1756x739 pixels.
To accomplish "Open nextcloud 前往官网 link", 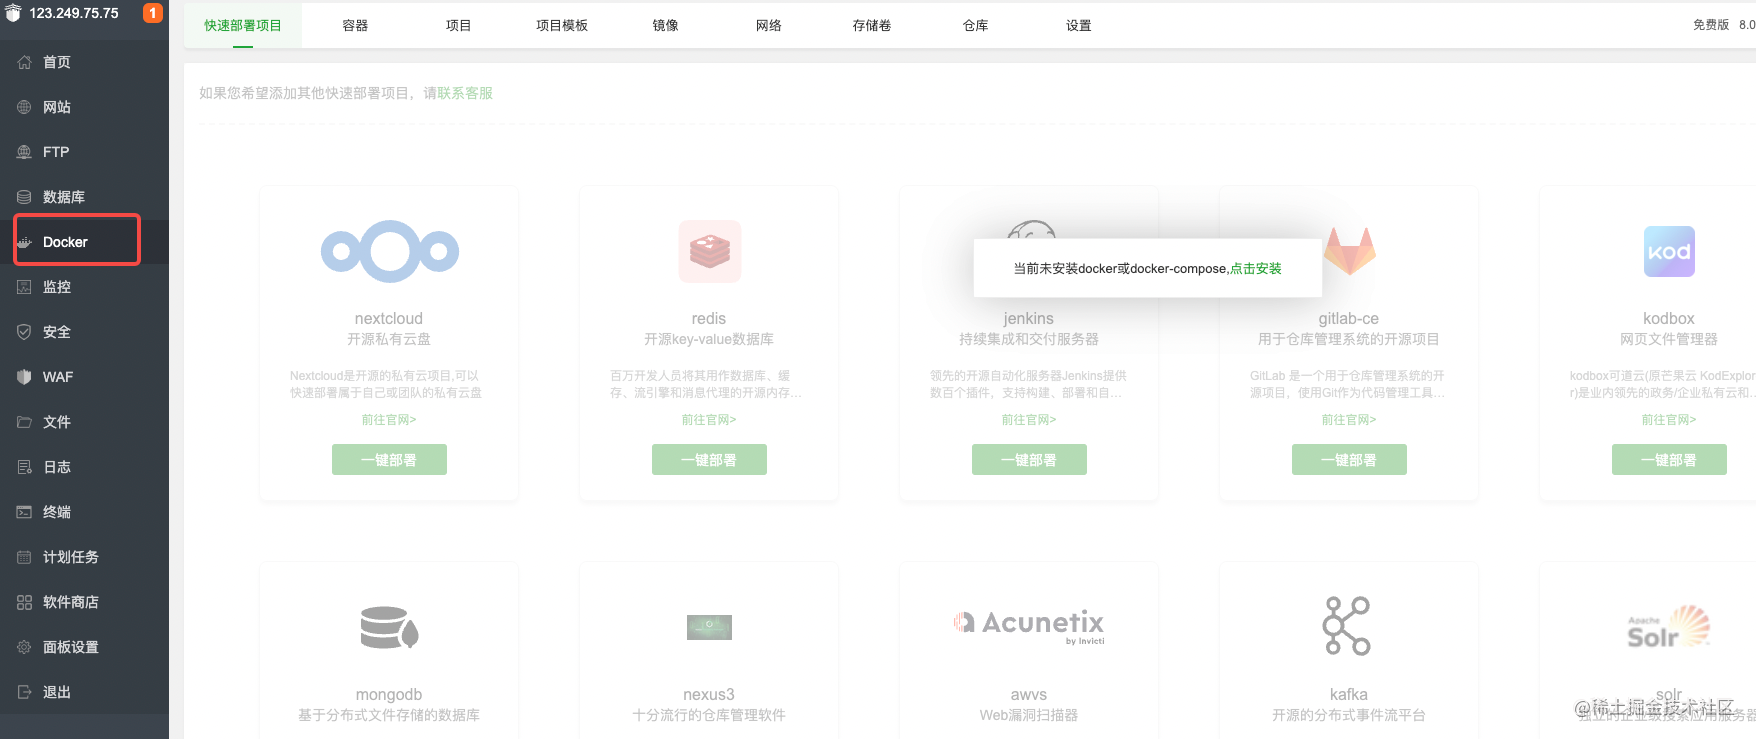I will click(389, 420).
